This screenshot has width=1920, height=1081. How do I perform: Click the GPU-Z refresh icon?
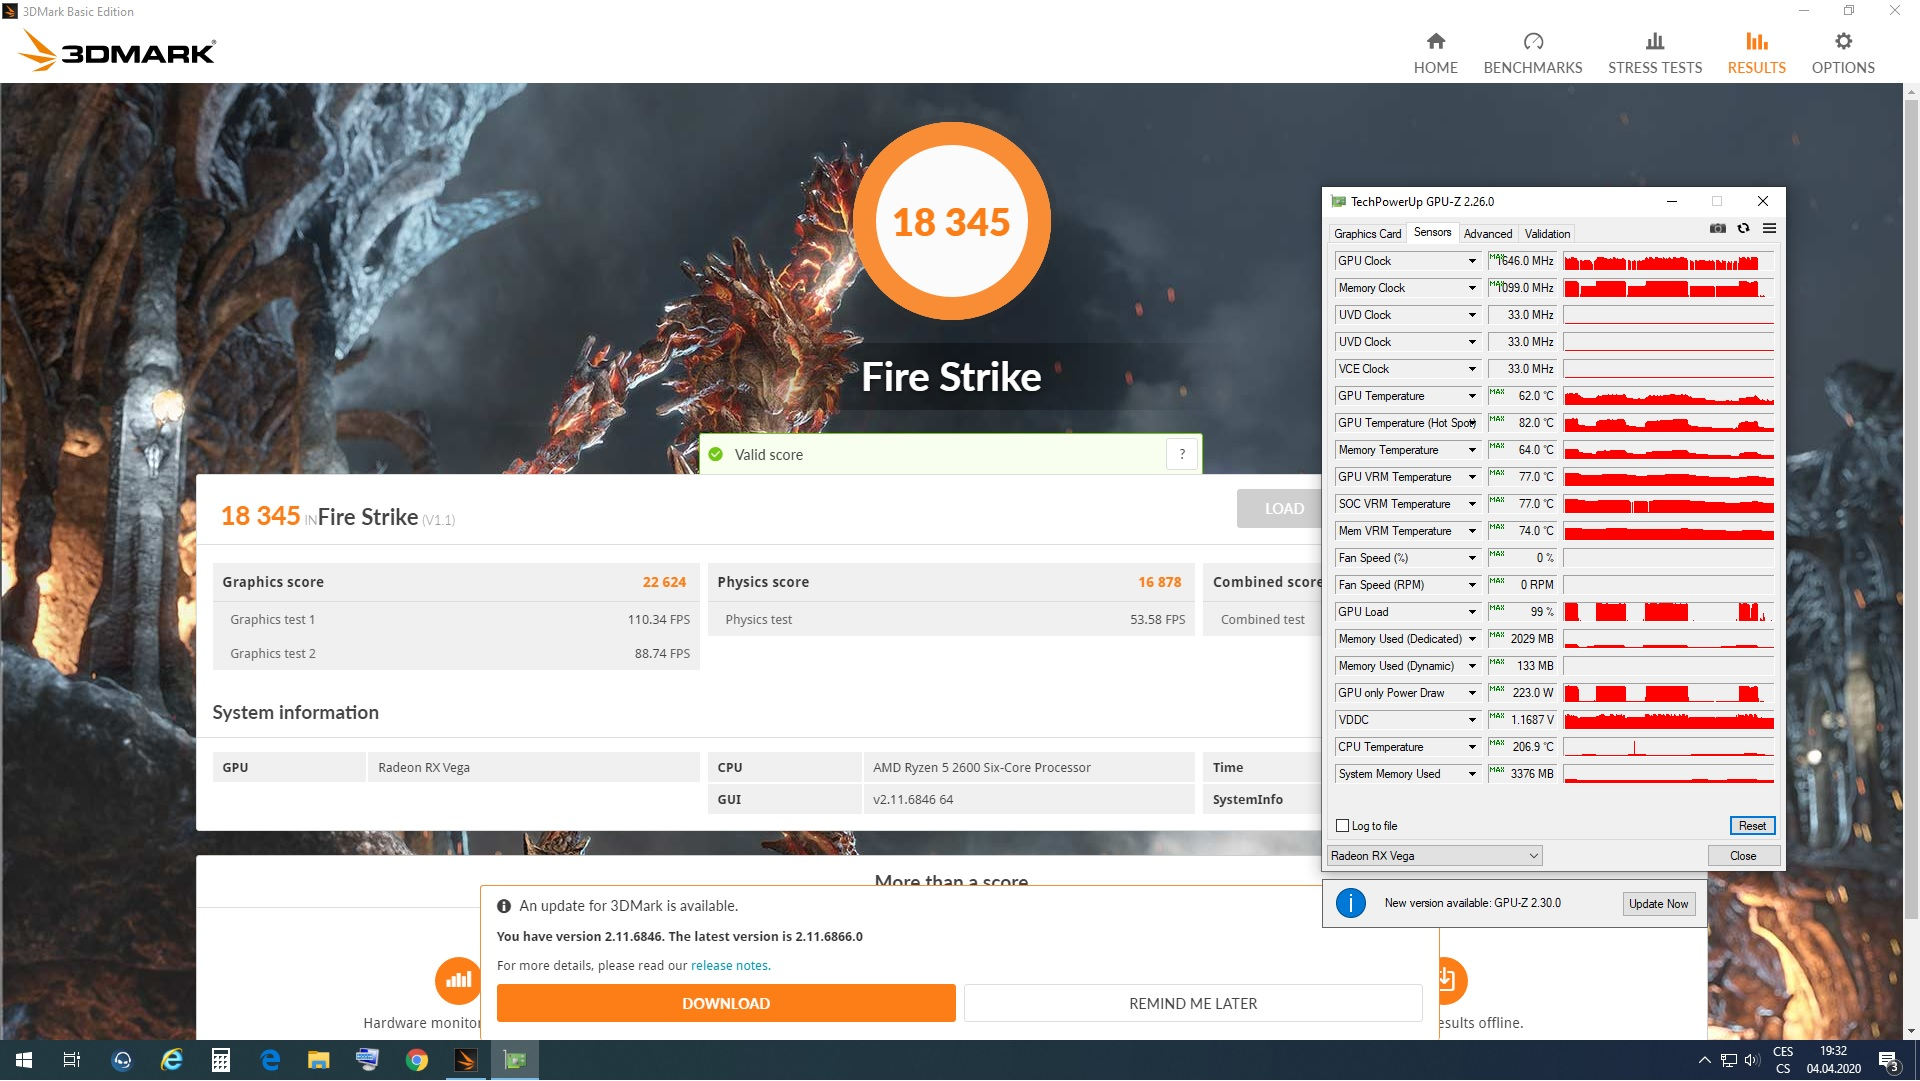[x=1743, y=229]
